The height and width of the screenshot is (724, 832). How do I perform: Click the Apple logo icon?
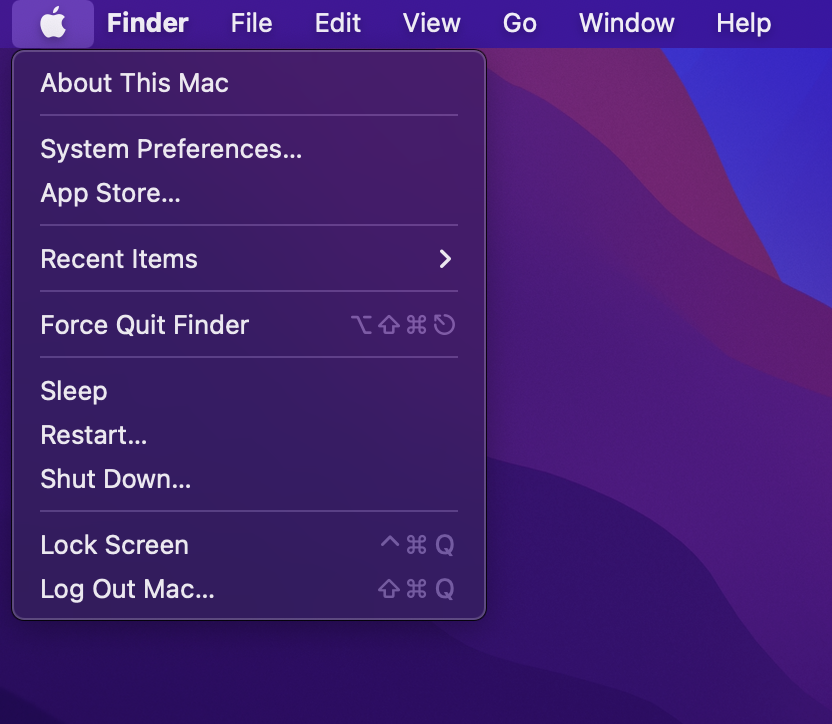(x=54, y=23)
